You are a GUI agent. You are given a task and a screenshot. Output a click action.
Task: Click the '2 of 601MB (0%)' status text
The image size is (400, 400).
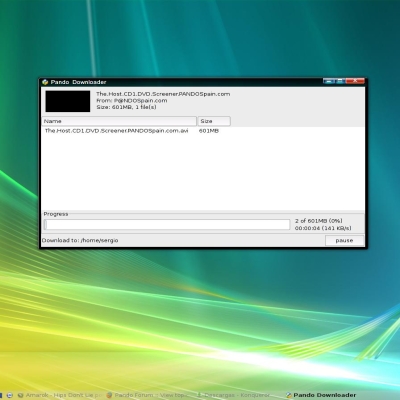(x=319, y=221)
